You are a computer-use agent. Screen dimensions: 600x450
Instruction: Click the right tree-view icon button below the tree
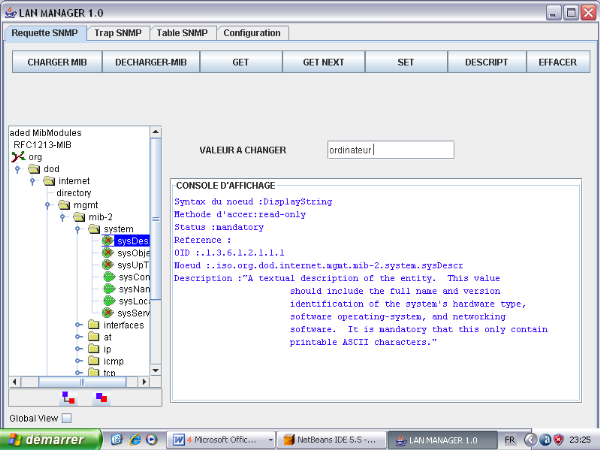(x=100, y=398)
